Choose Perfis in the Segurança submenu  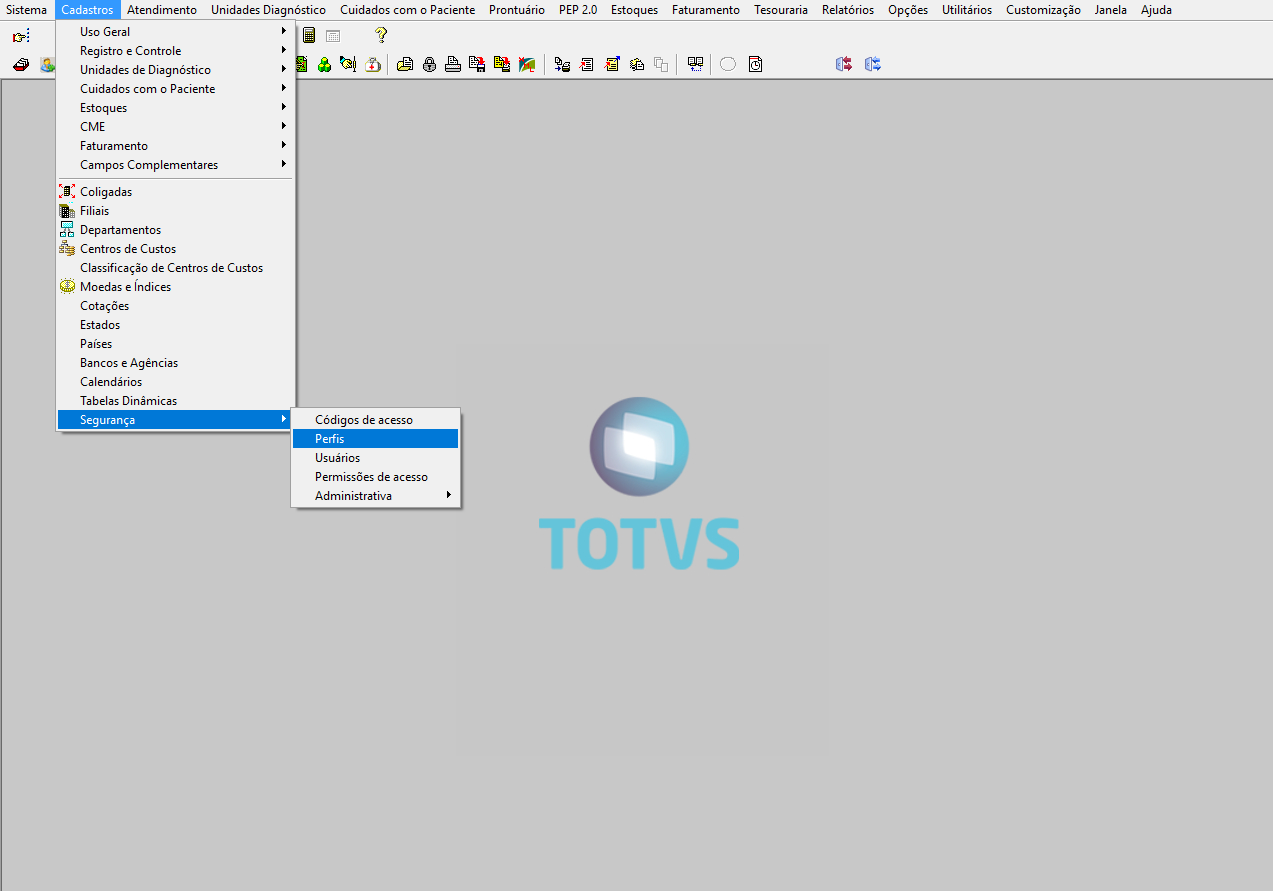point(375,439)
